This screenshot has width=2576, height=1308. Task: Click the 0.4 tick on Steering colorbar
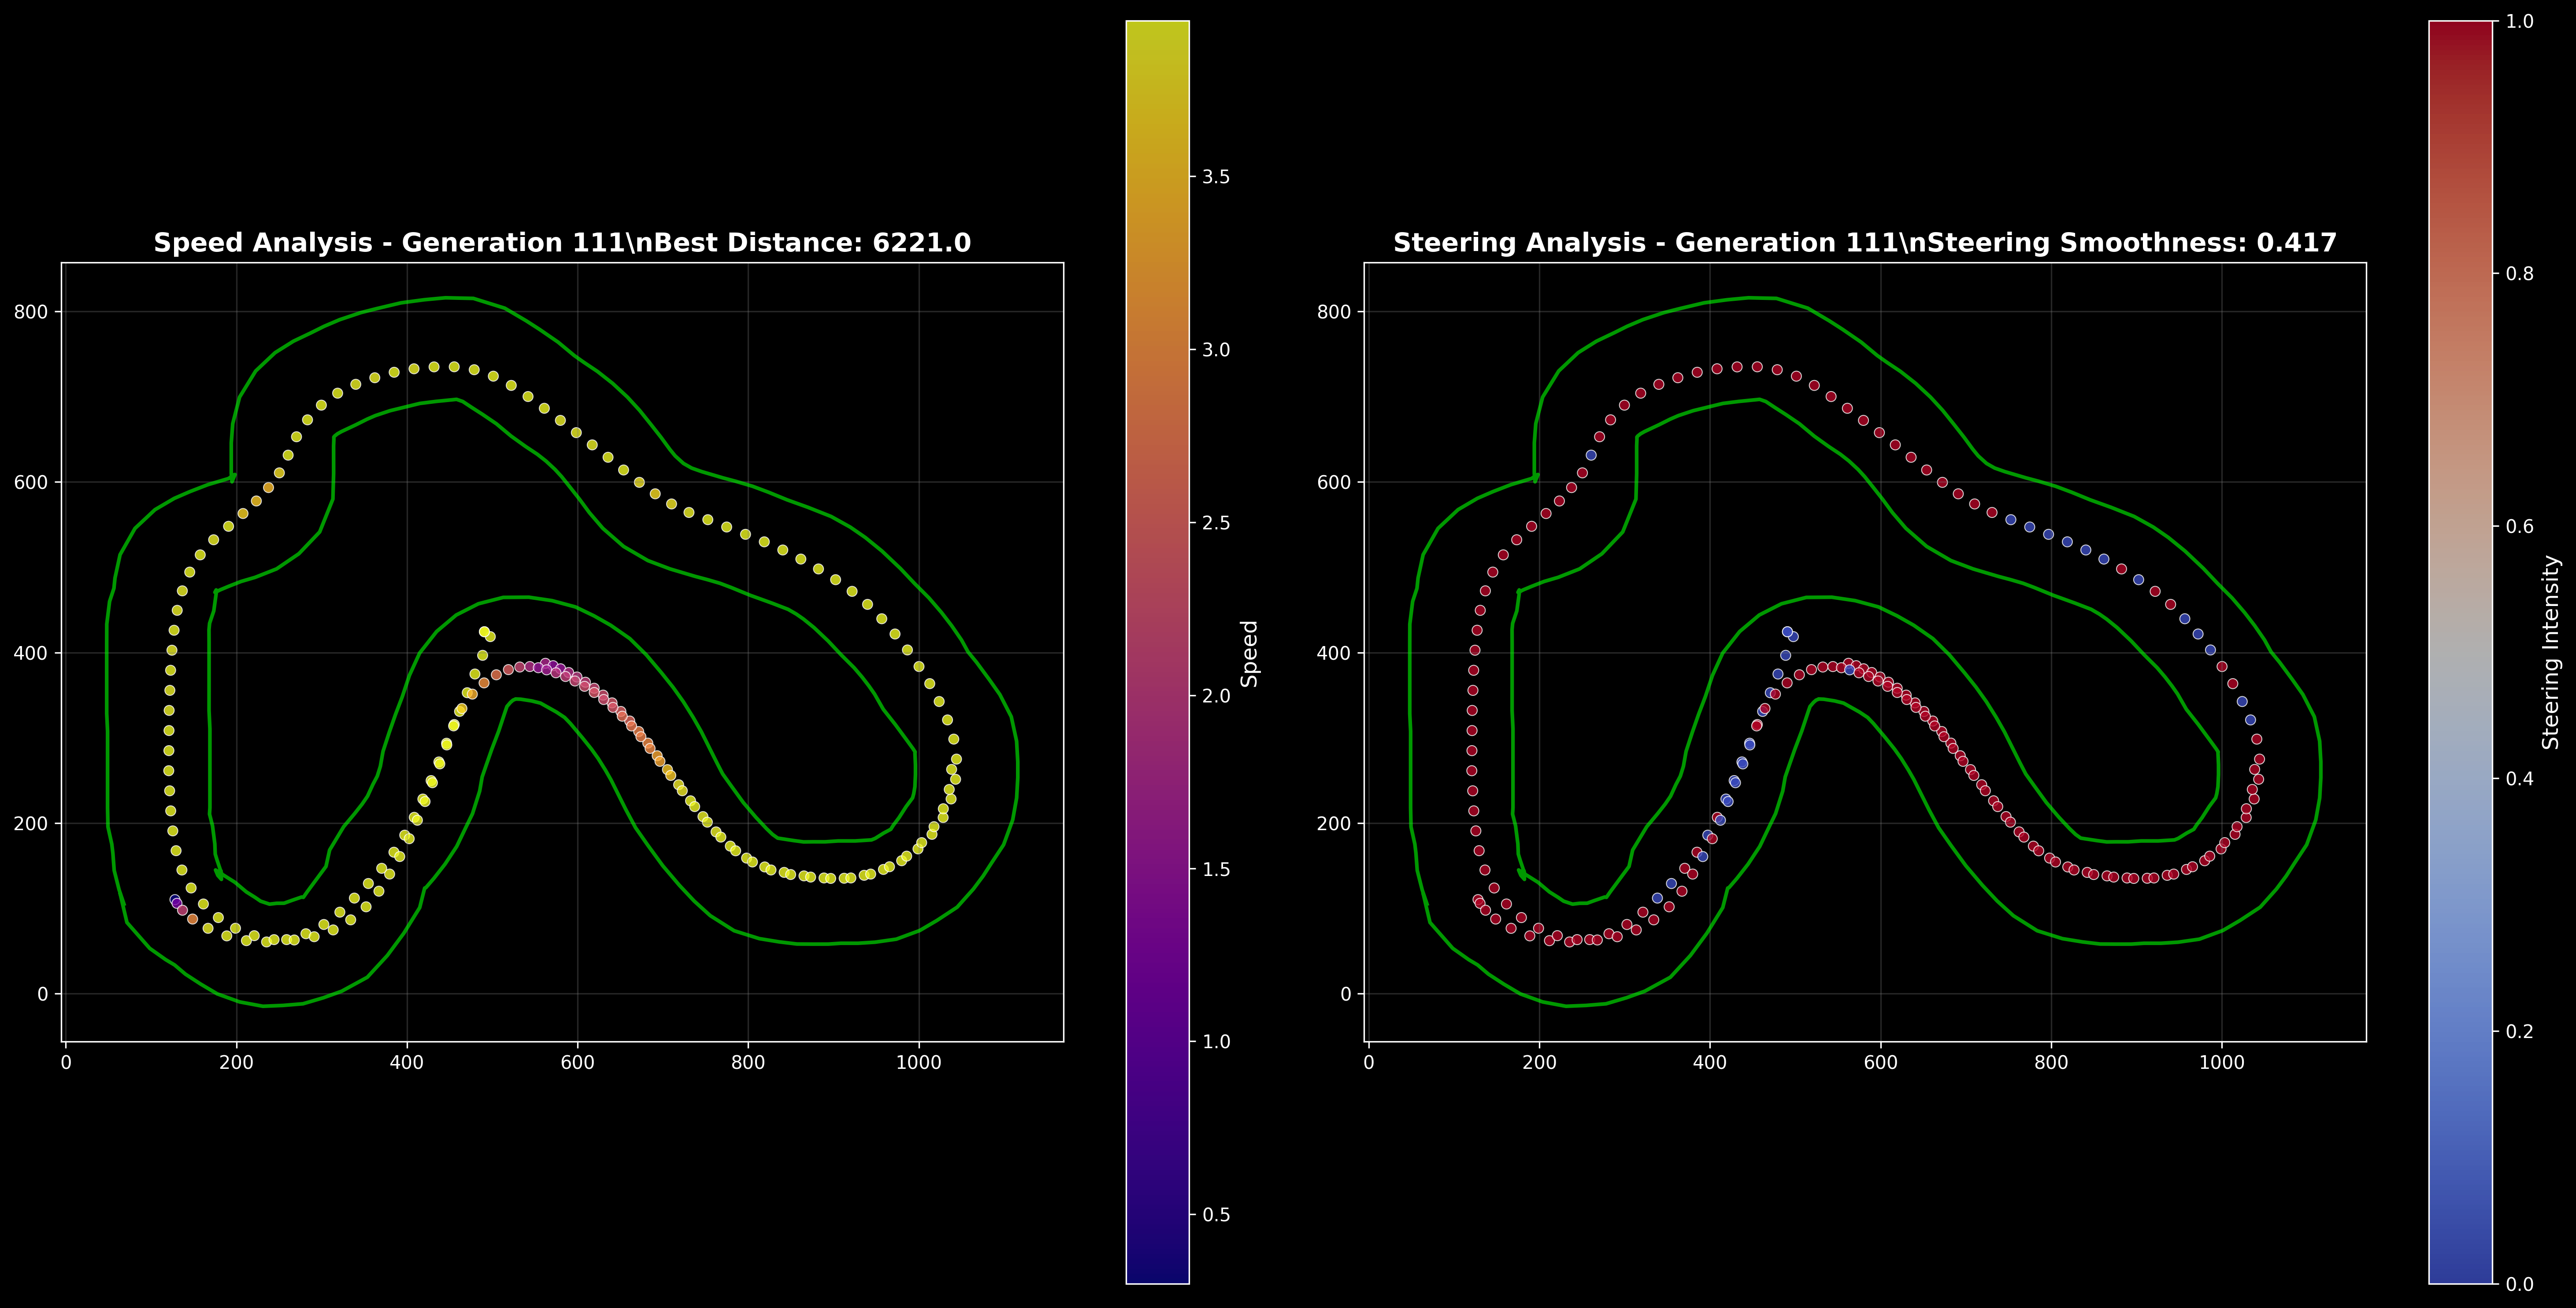(2519, 778)
